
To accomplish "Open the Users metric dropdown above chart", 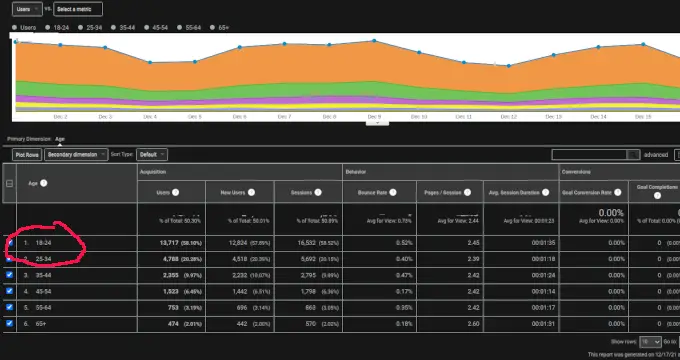I will click(x=27, y=9).
